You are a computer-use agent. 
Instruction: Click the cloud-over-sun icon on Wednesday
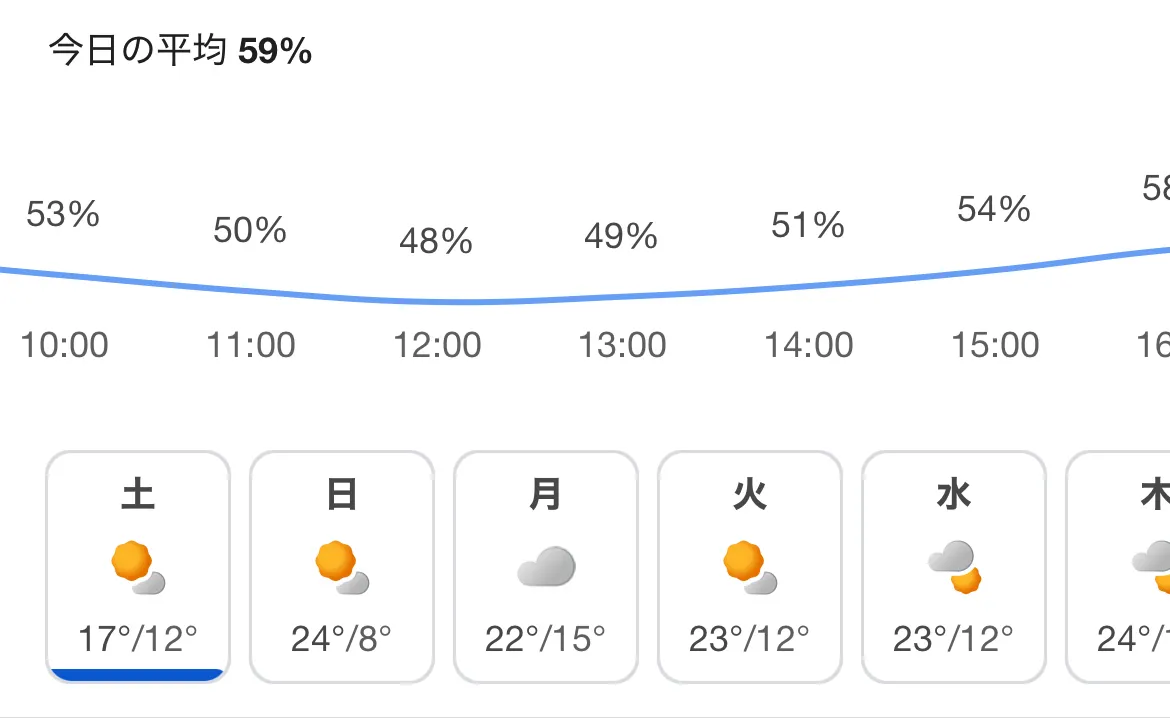(x=954, y=567)
